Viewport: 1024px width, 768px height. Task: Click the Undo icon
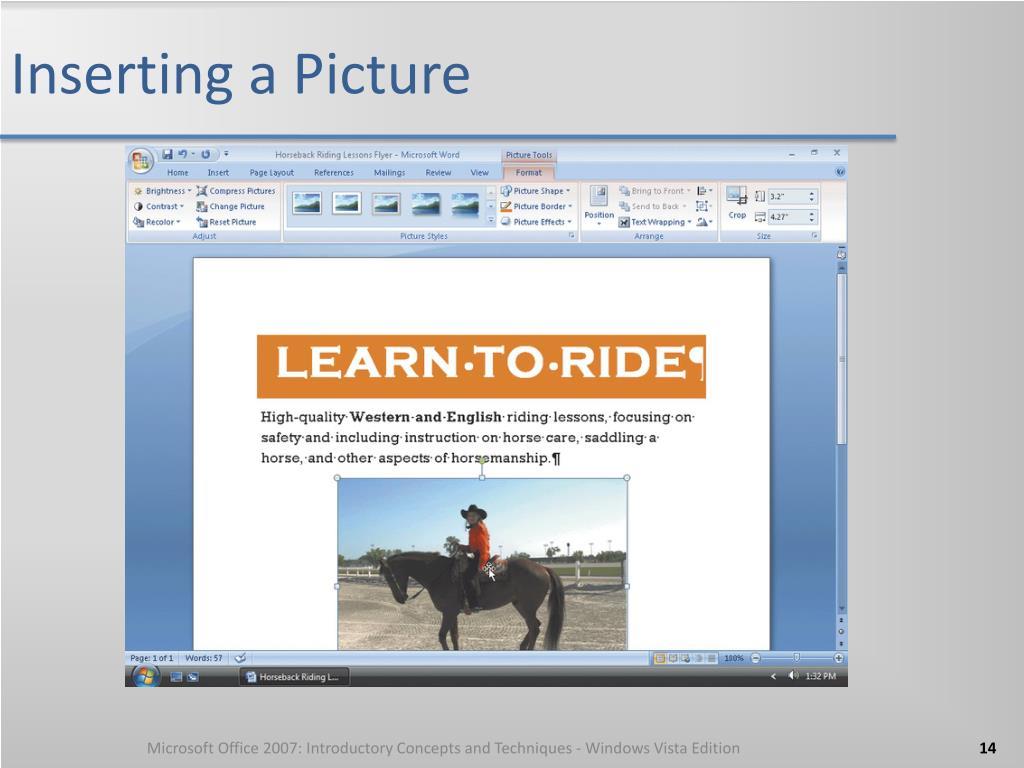pos(182,154)
